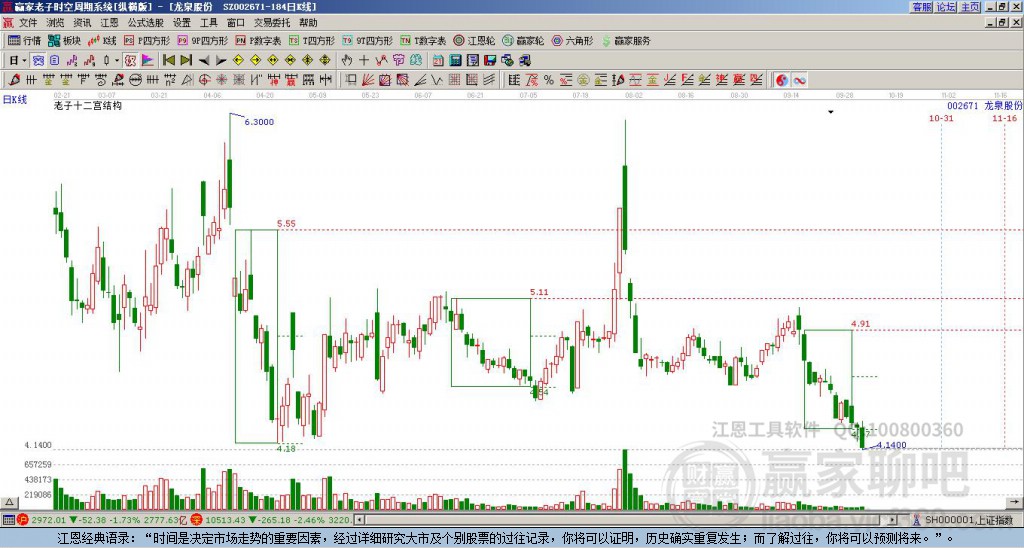Select the crosshair cursor icon
This screenshot has width=1024, height=548.
tap(364, 60)
